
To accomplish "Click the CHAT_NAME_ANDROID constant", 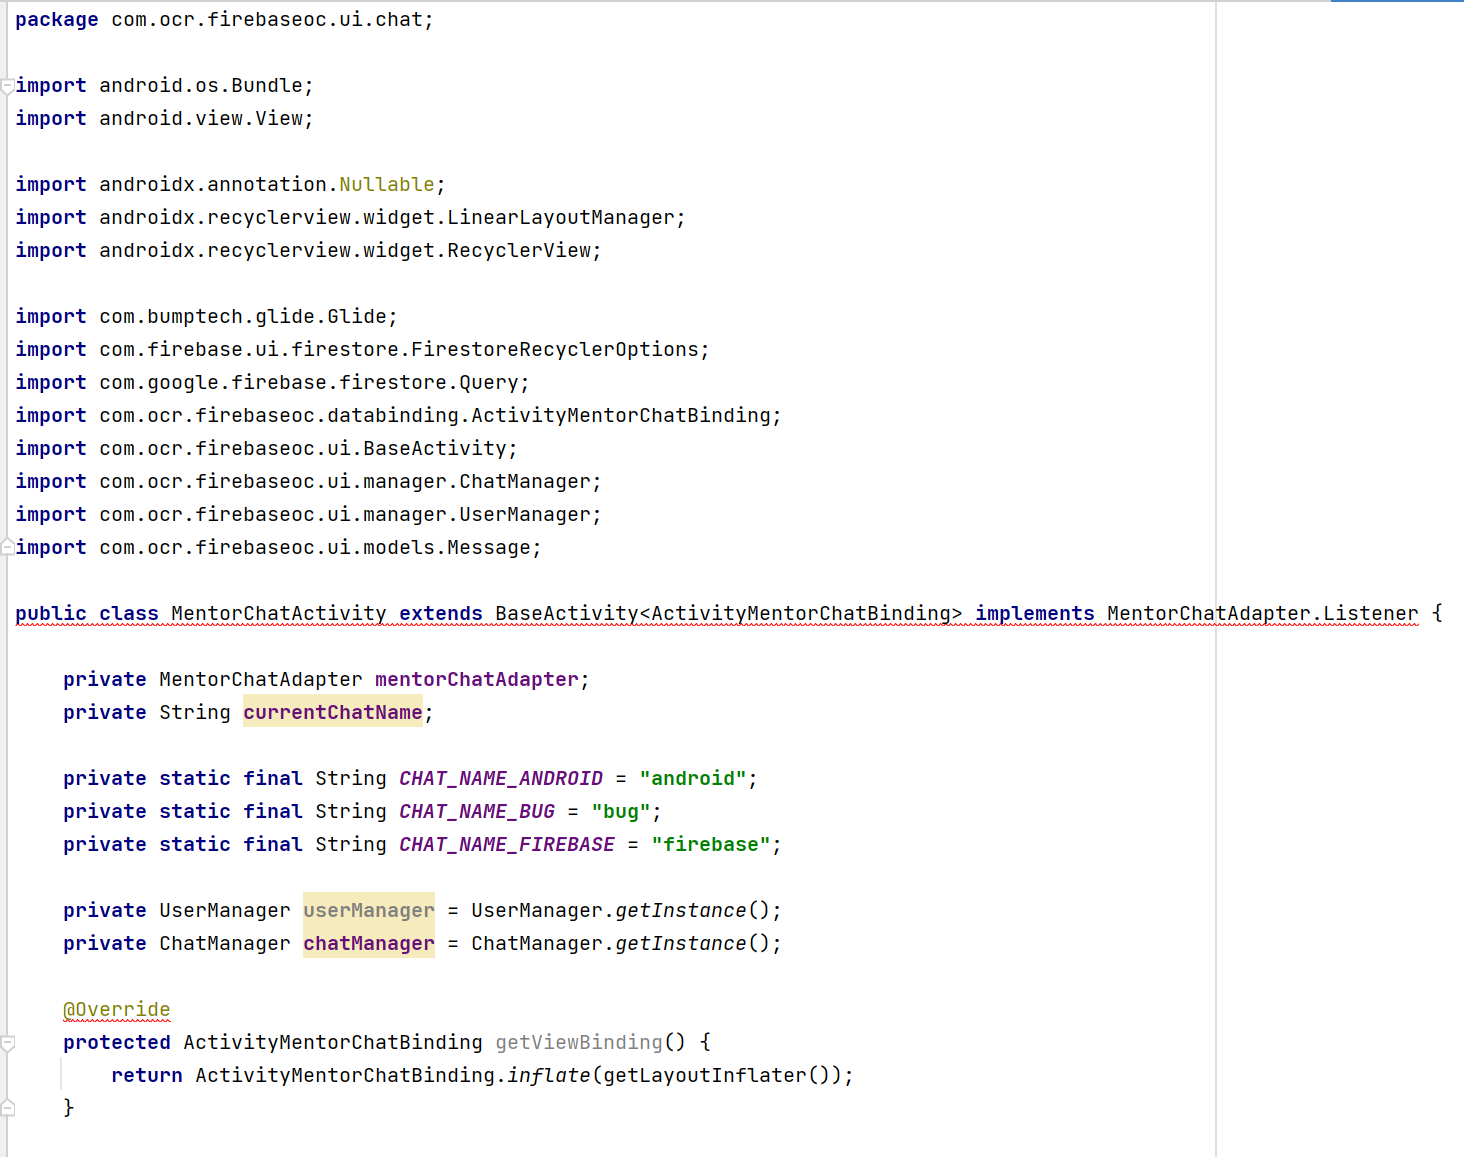I will tap(501, 779).
